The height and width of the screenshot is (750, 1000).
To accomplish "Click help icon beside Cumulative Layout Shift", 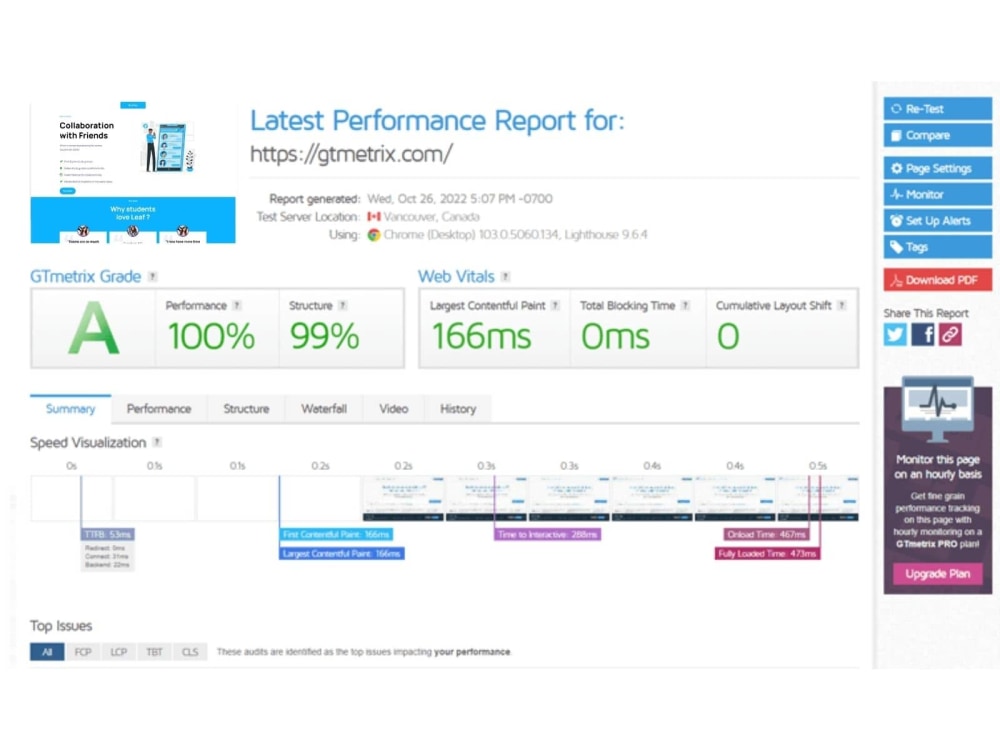I will pyautogui.click(x=841, y=305).
